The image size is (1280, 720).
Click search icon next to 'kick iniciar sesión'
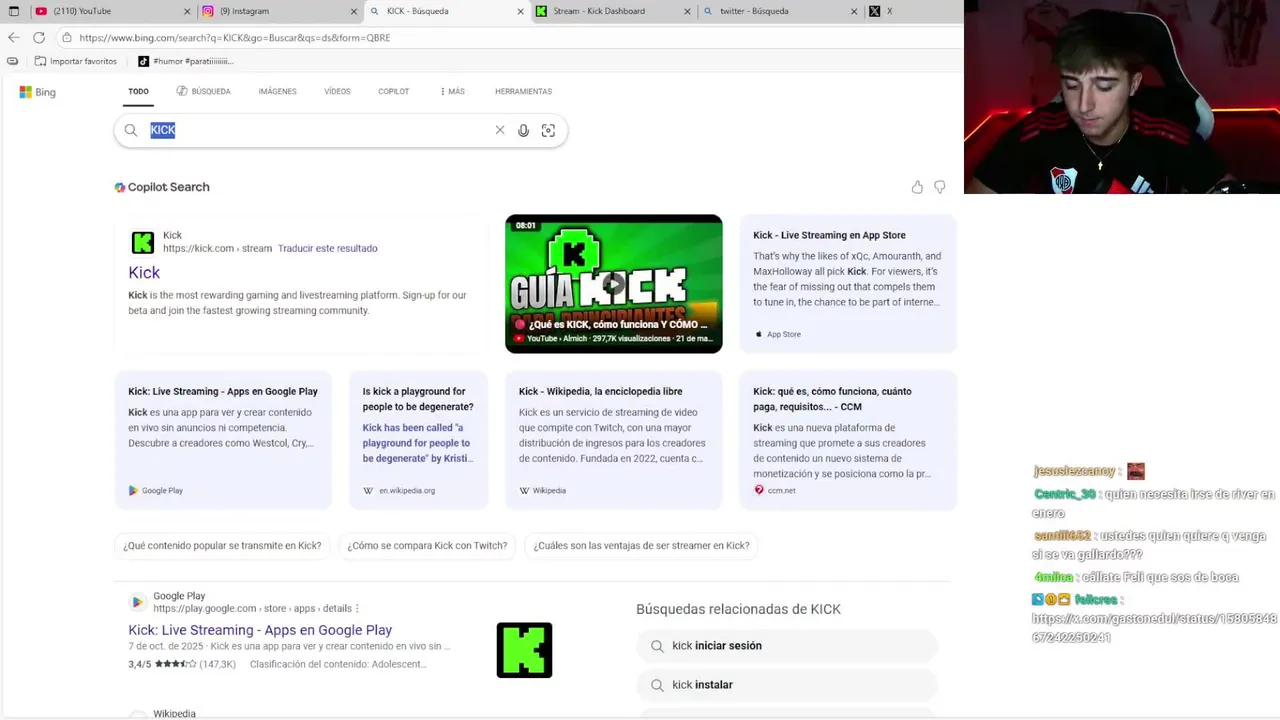[x=657, y=646]
